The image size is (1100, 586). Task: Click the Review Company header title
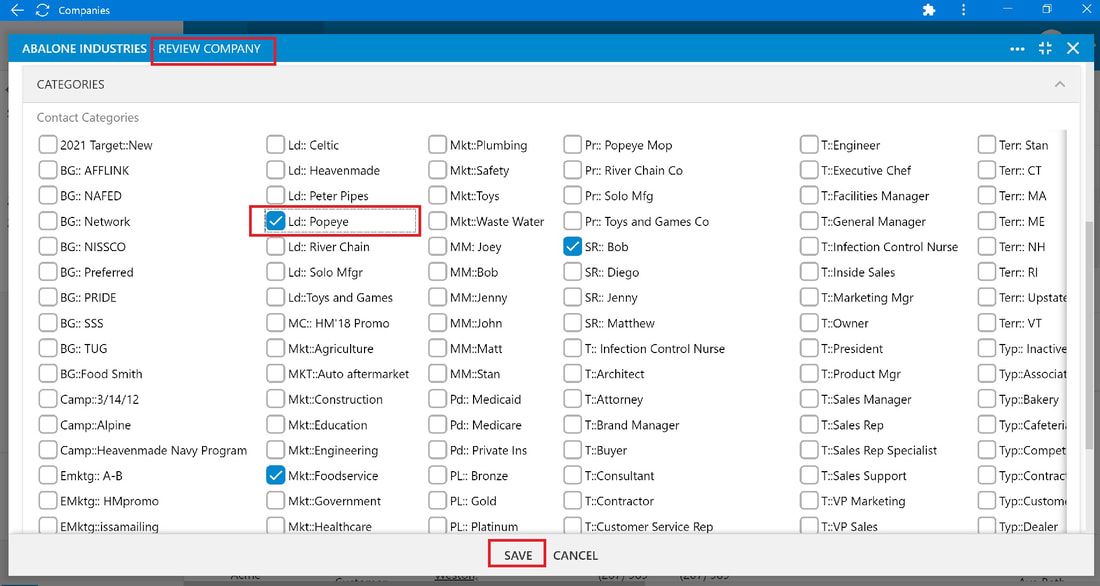pos(209,48)
